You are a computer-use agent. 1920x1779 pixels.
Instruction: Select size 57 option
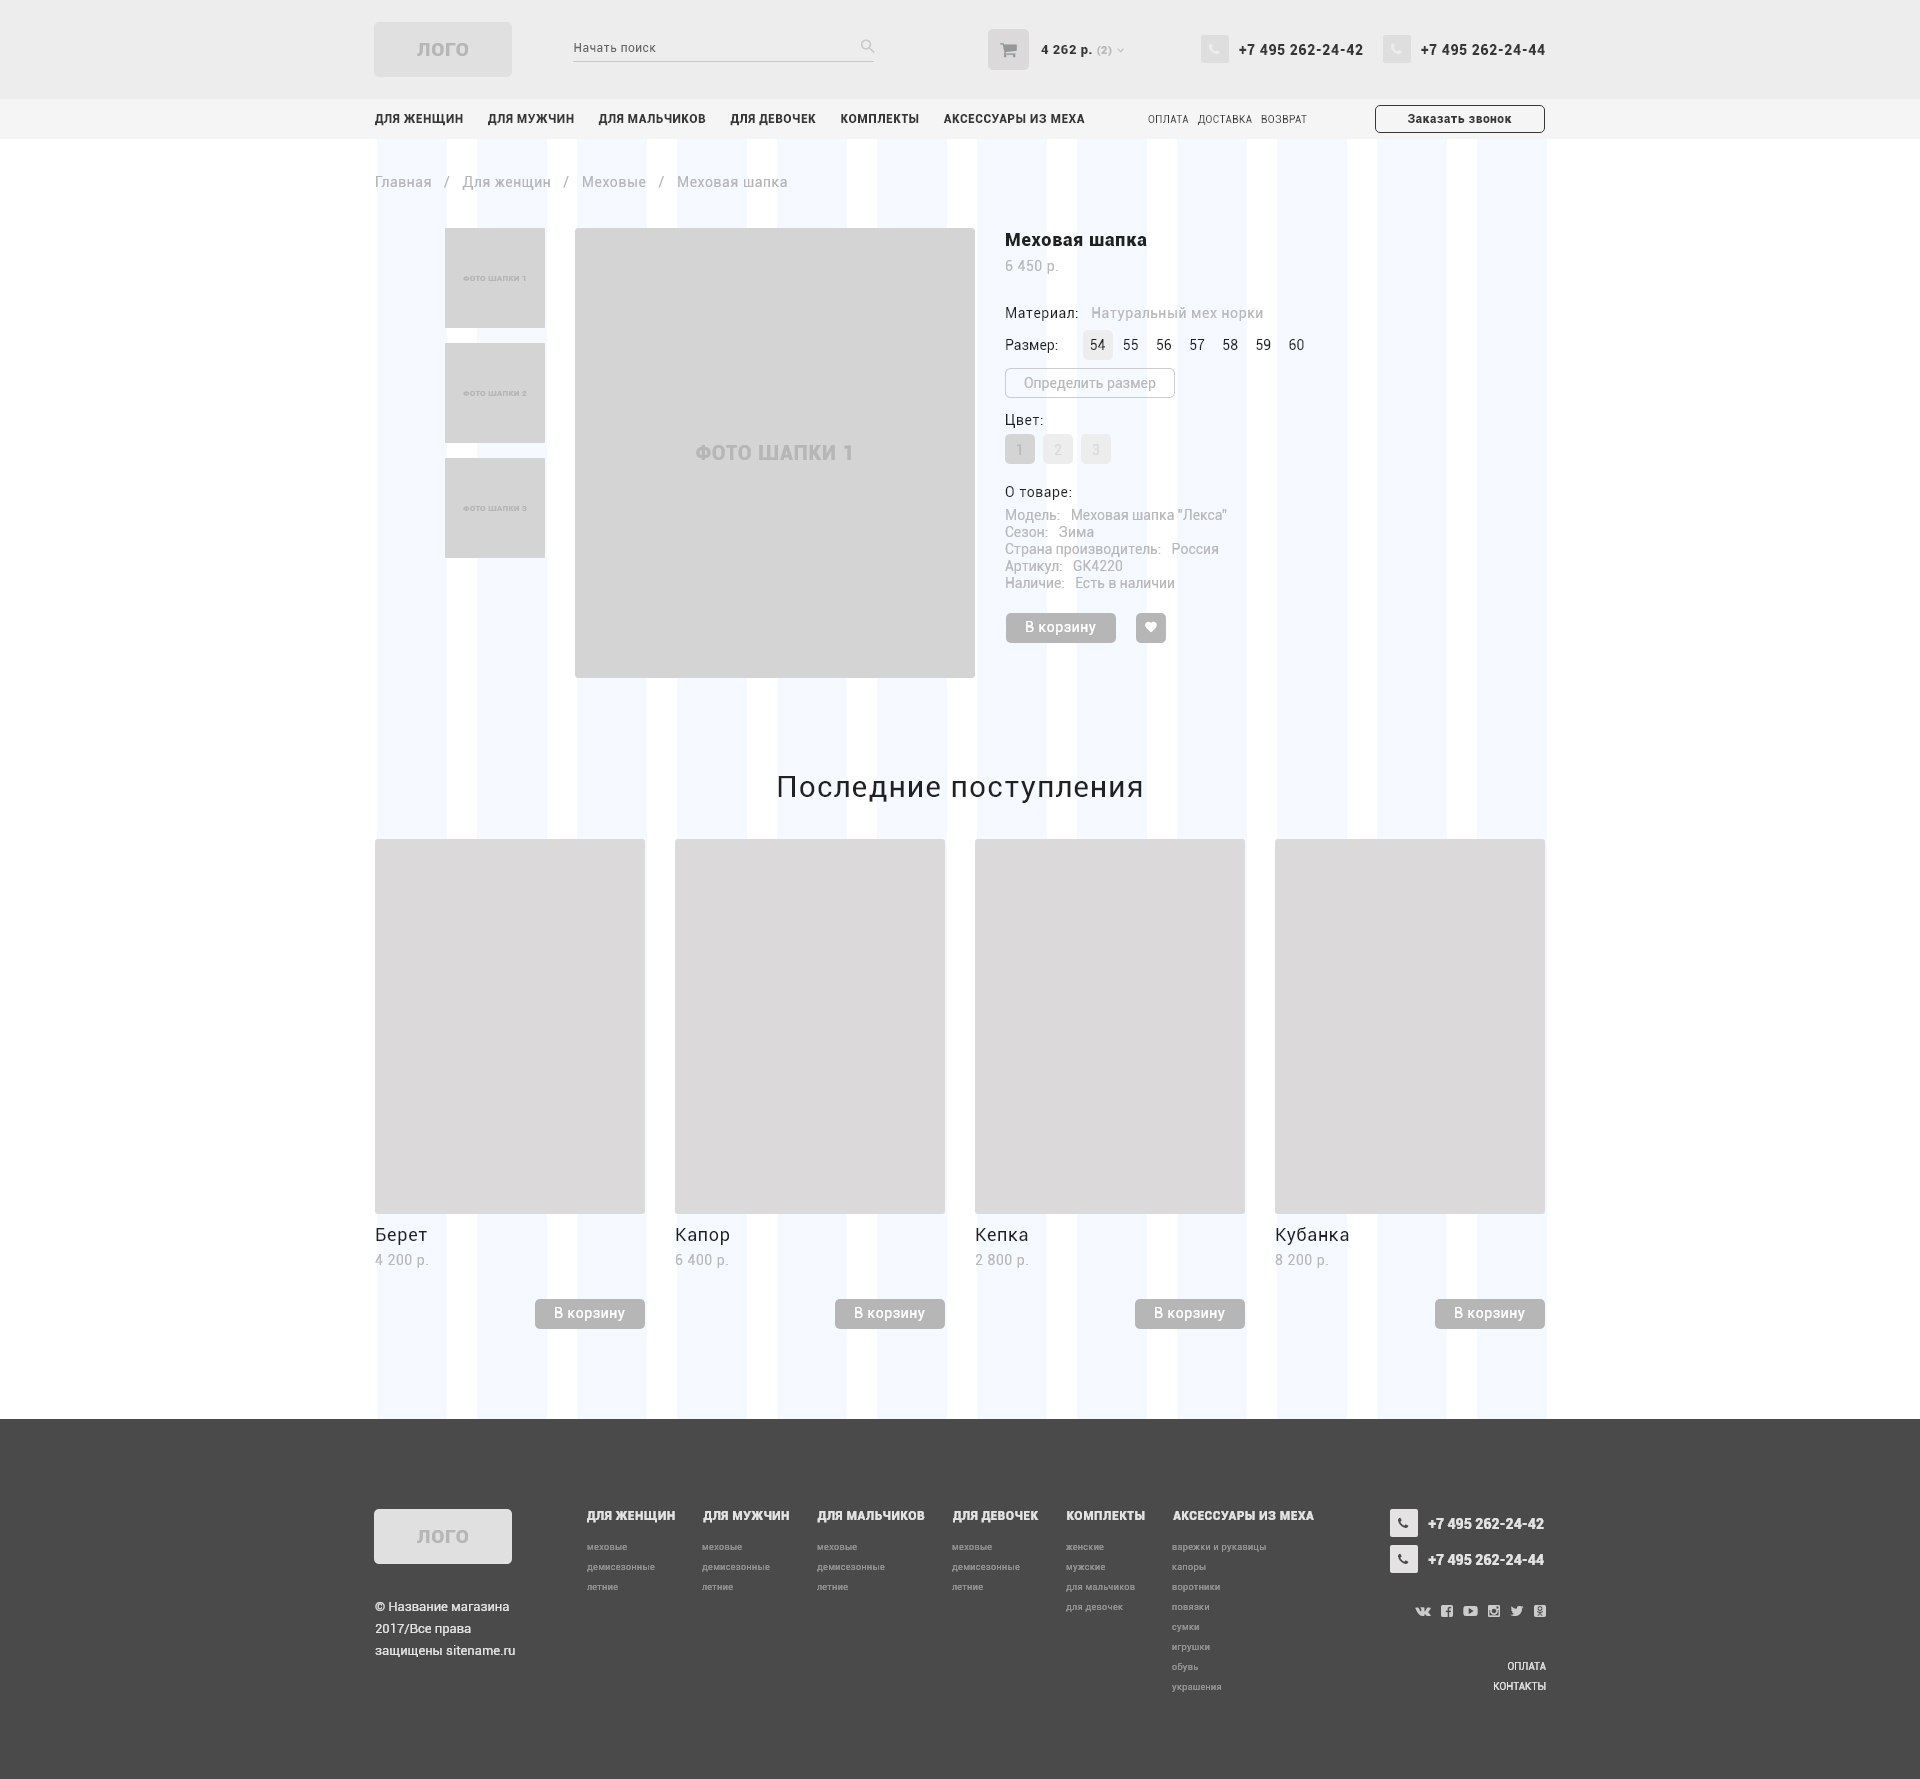coord(1197,345)
